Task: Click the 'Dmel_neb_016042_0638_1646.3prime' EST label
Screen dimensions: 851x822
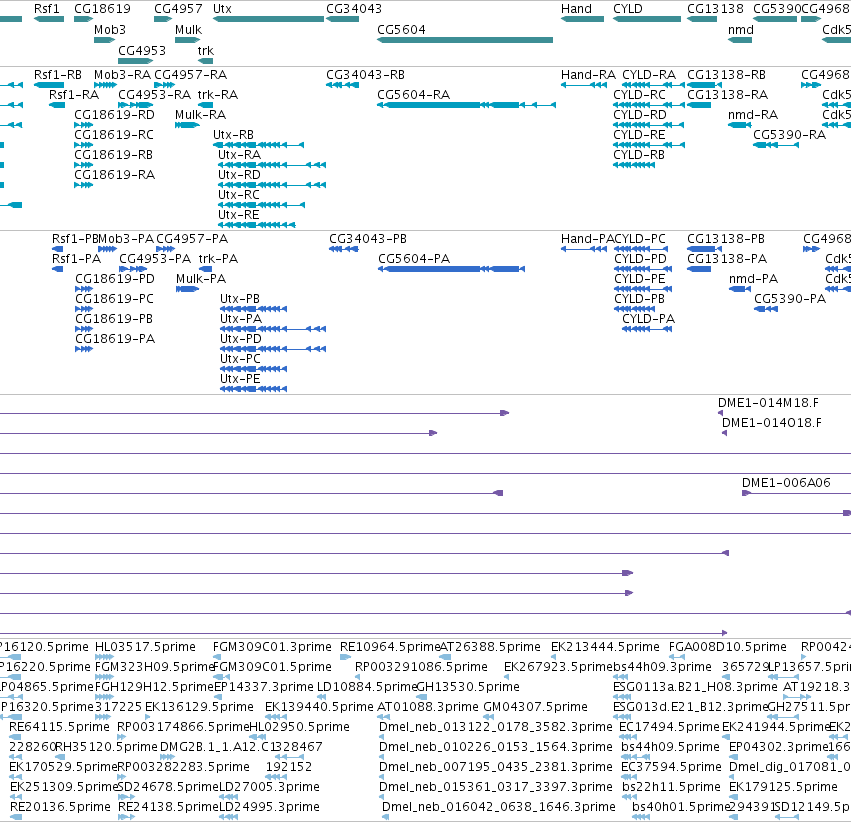Action: (x=499, y=807)
